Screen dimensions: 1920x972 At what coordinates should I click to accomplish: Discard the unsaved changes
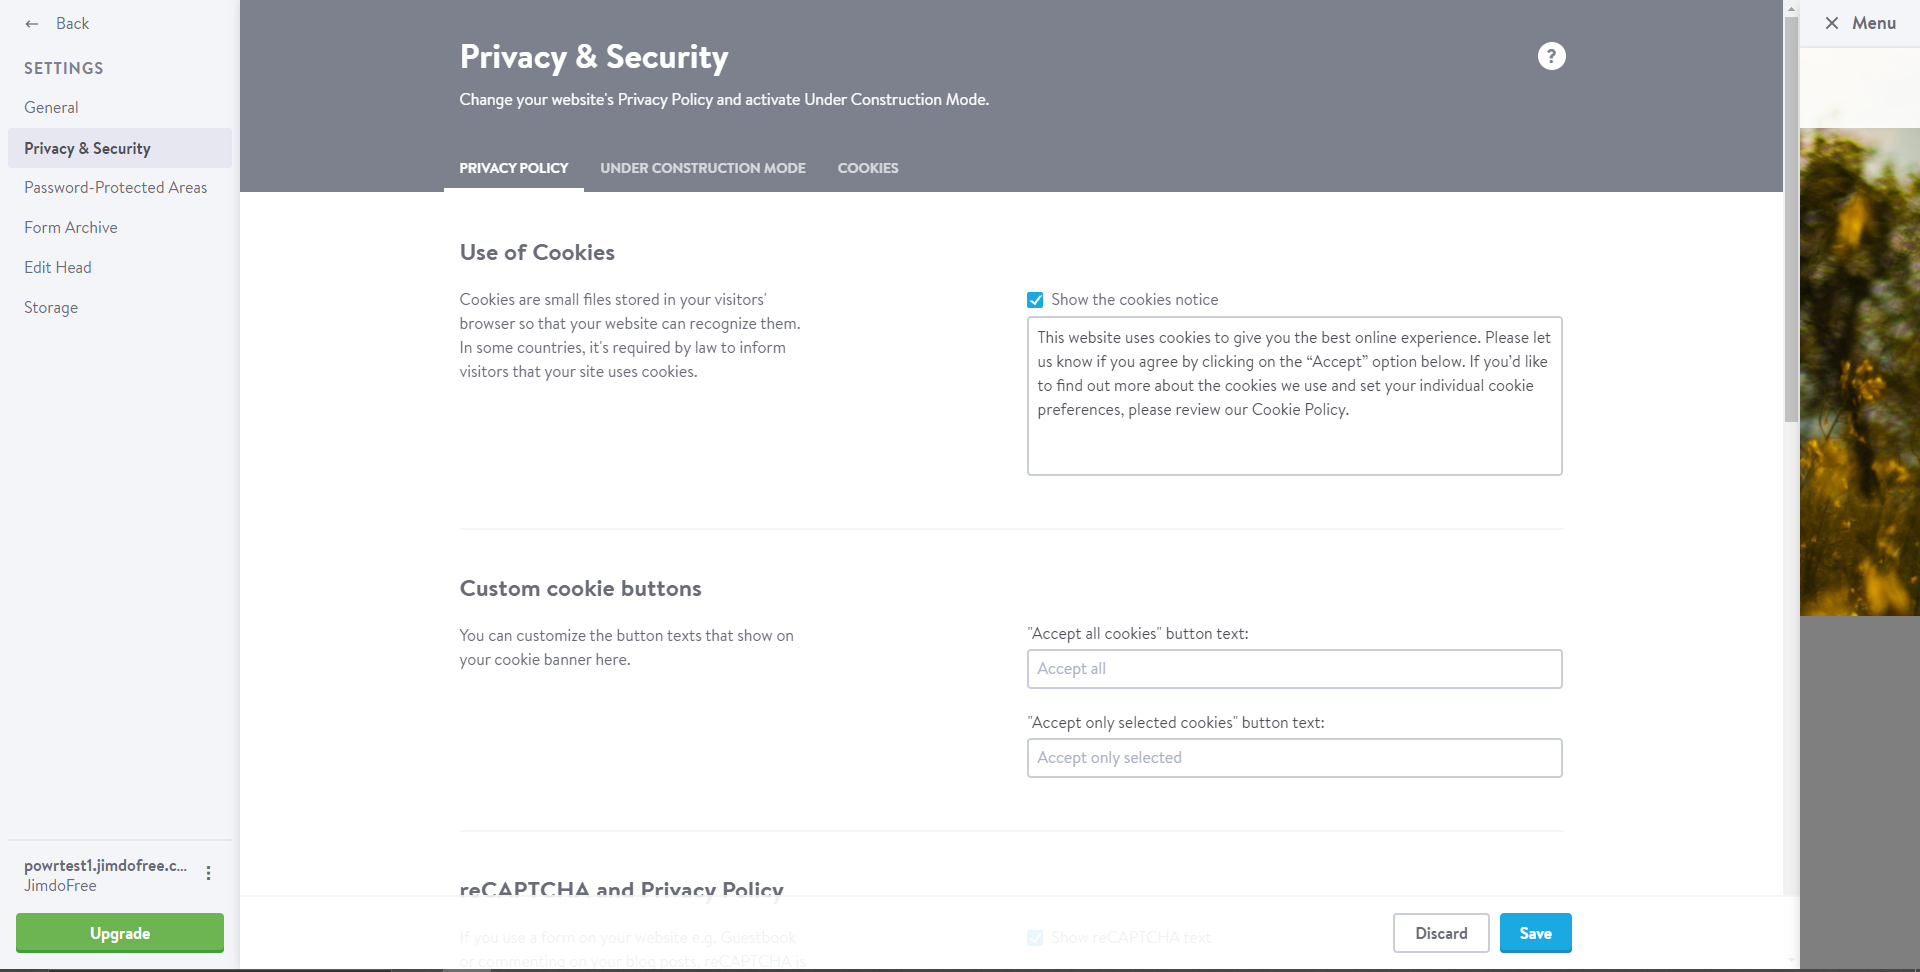click(1441, 933)
